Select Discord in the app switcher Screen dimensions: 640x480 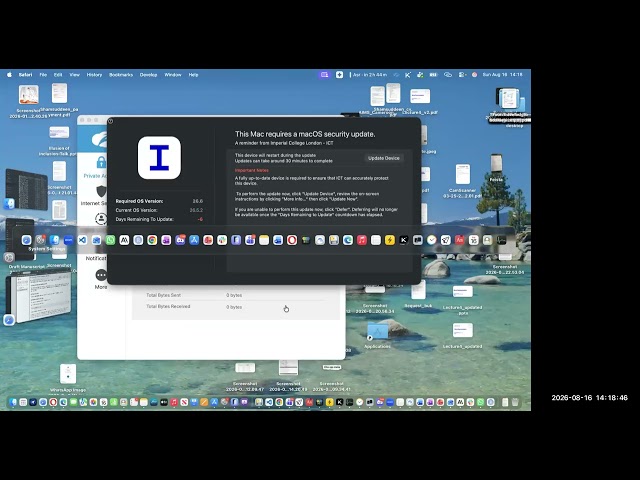[x=180, y=240]
